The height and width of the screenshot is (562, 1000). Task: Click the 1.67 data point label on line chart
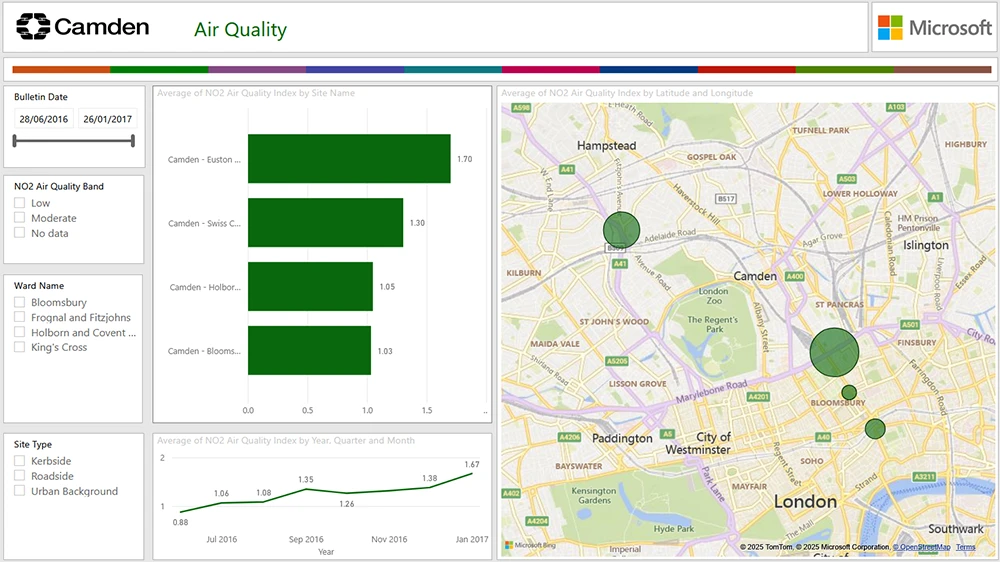pos(472,464)
